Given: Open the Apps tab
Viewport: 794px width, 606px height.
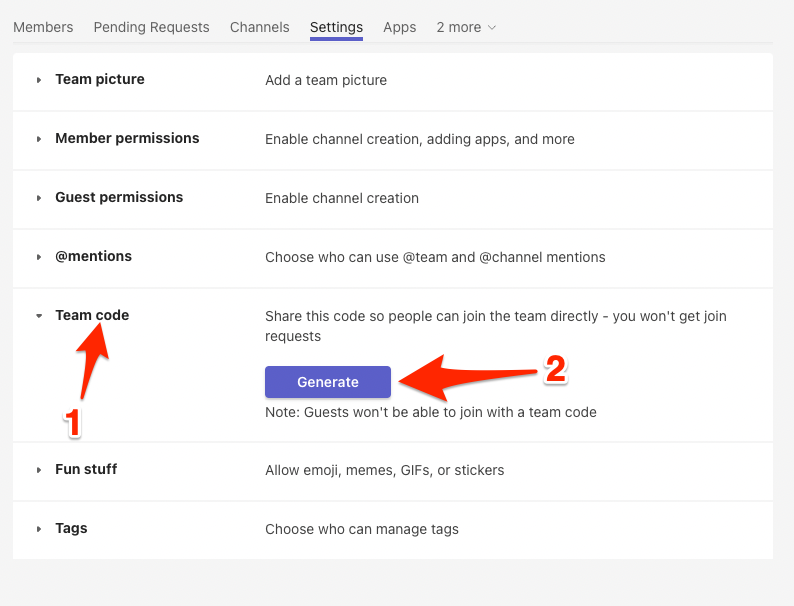Looking at the screenshot, I should 400,27.
